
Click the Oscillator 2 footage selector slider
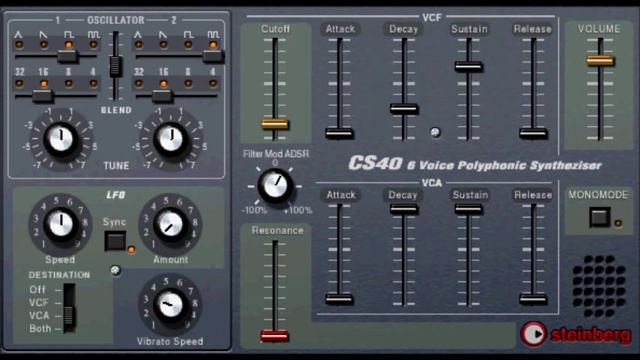coord(162,96)
